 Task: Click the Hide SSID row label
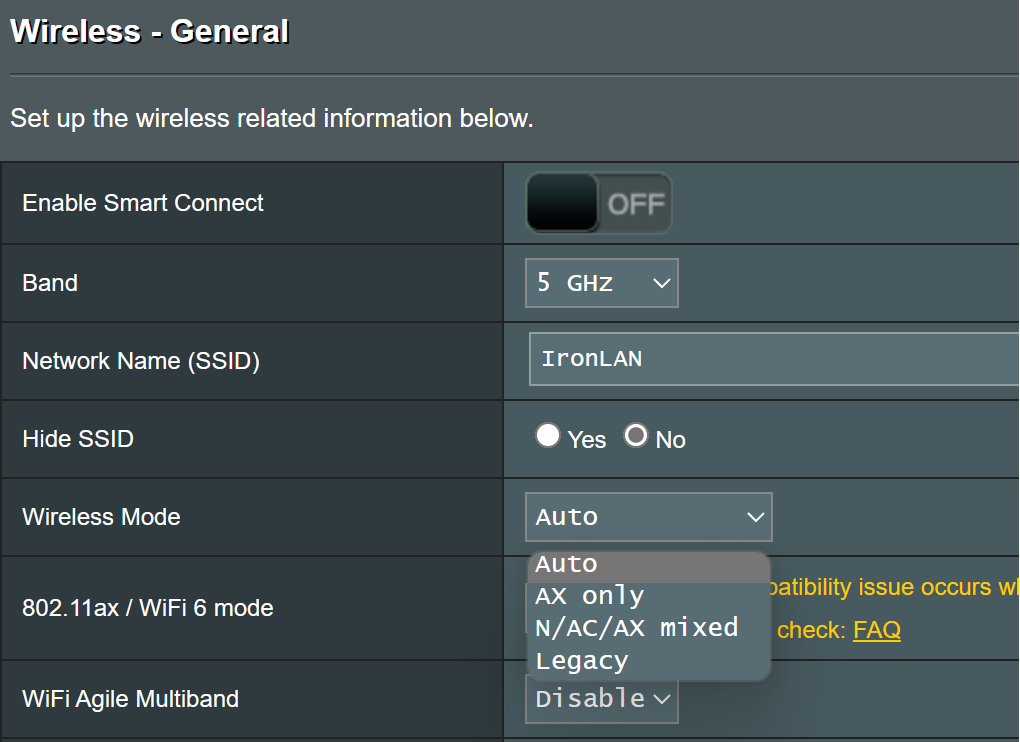pos(78,439)
